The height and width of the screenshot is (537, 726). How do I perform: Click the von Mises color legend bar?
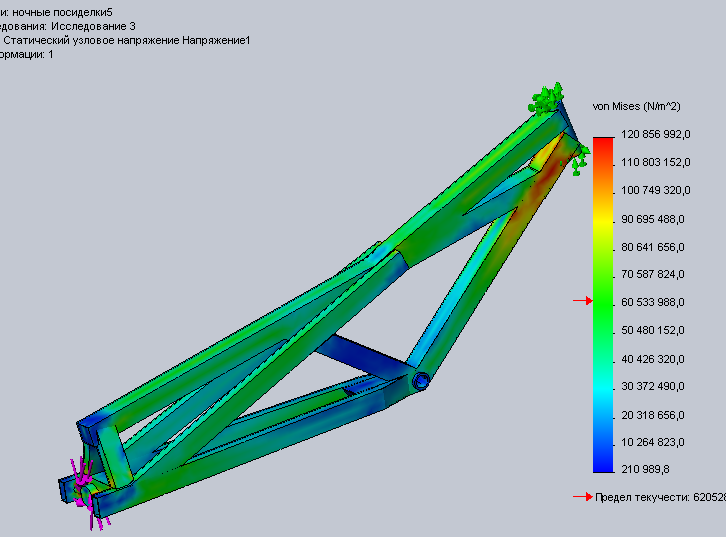[x=603, y=305]
